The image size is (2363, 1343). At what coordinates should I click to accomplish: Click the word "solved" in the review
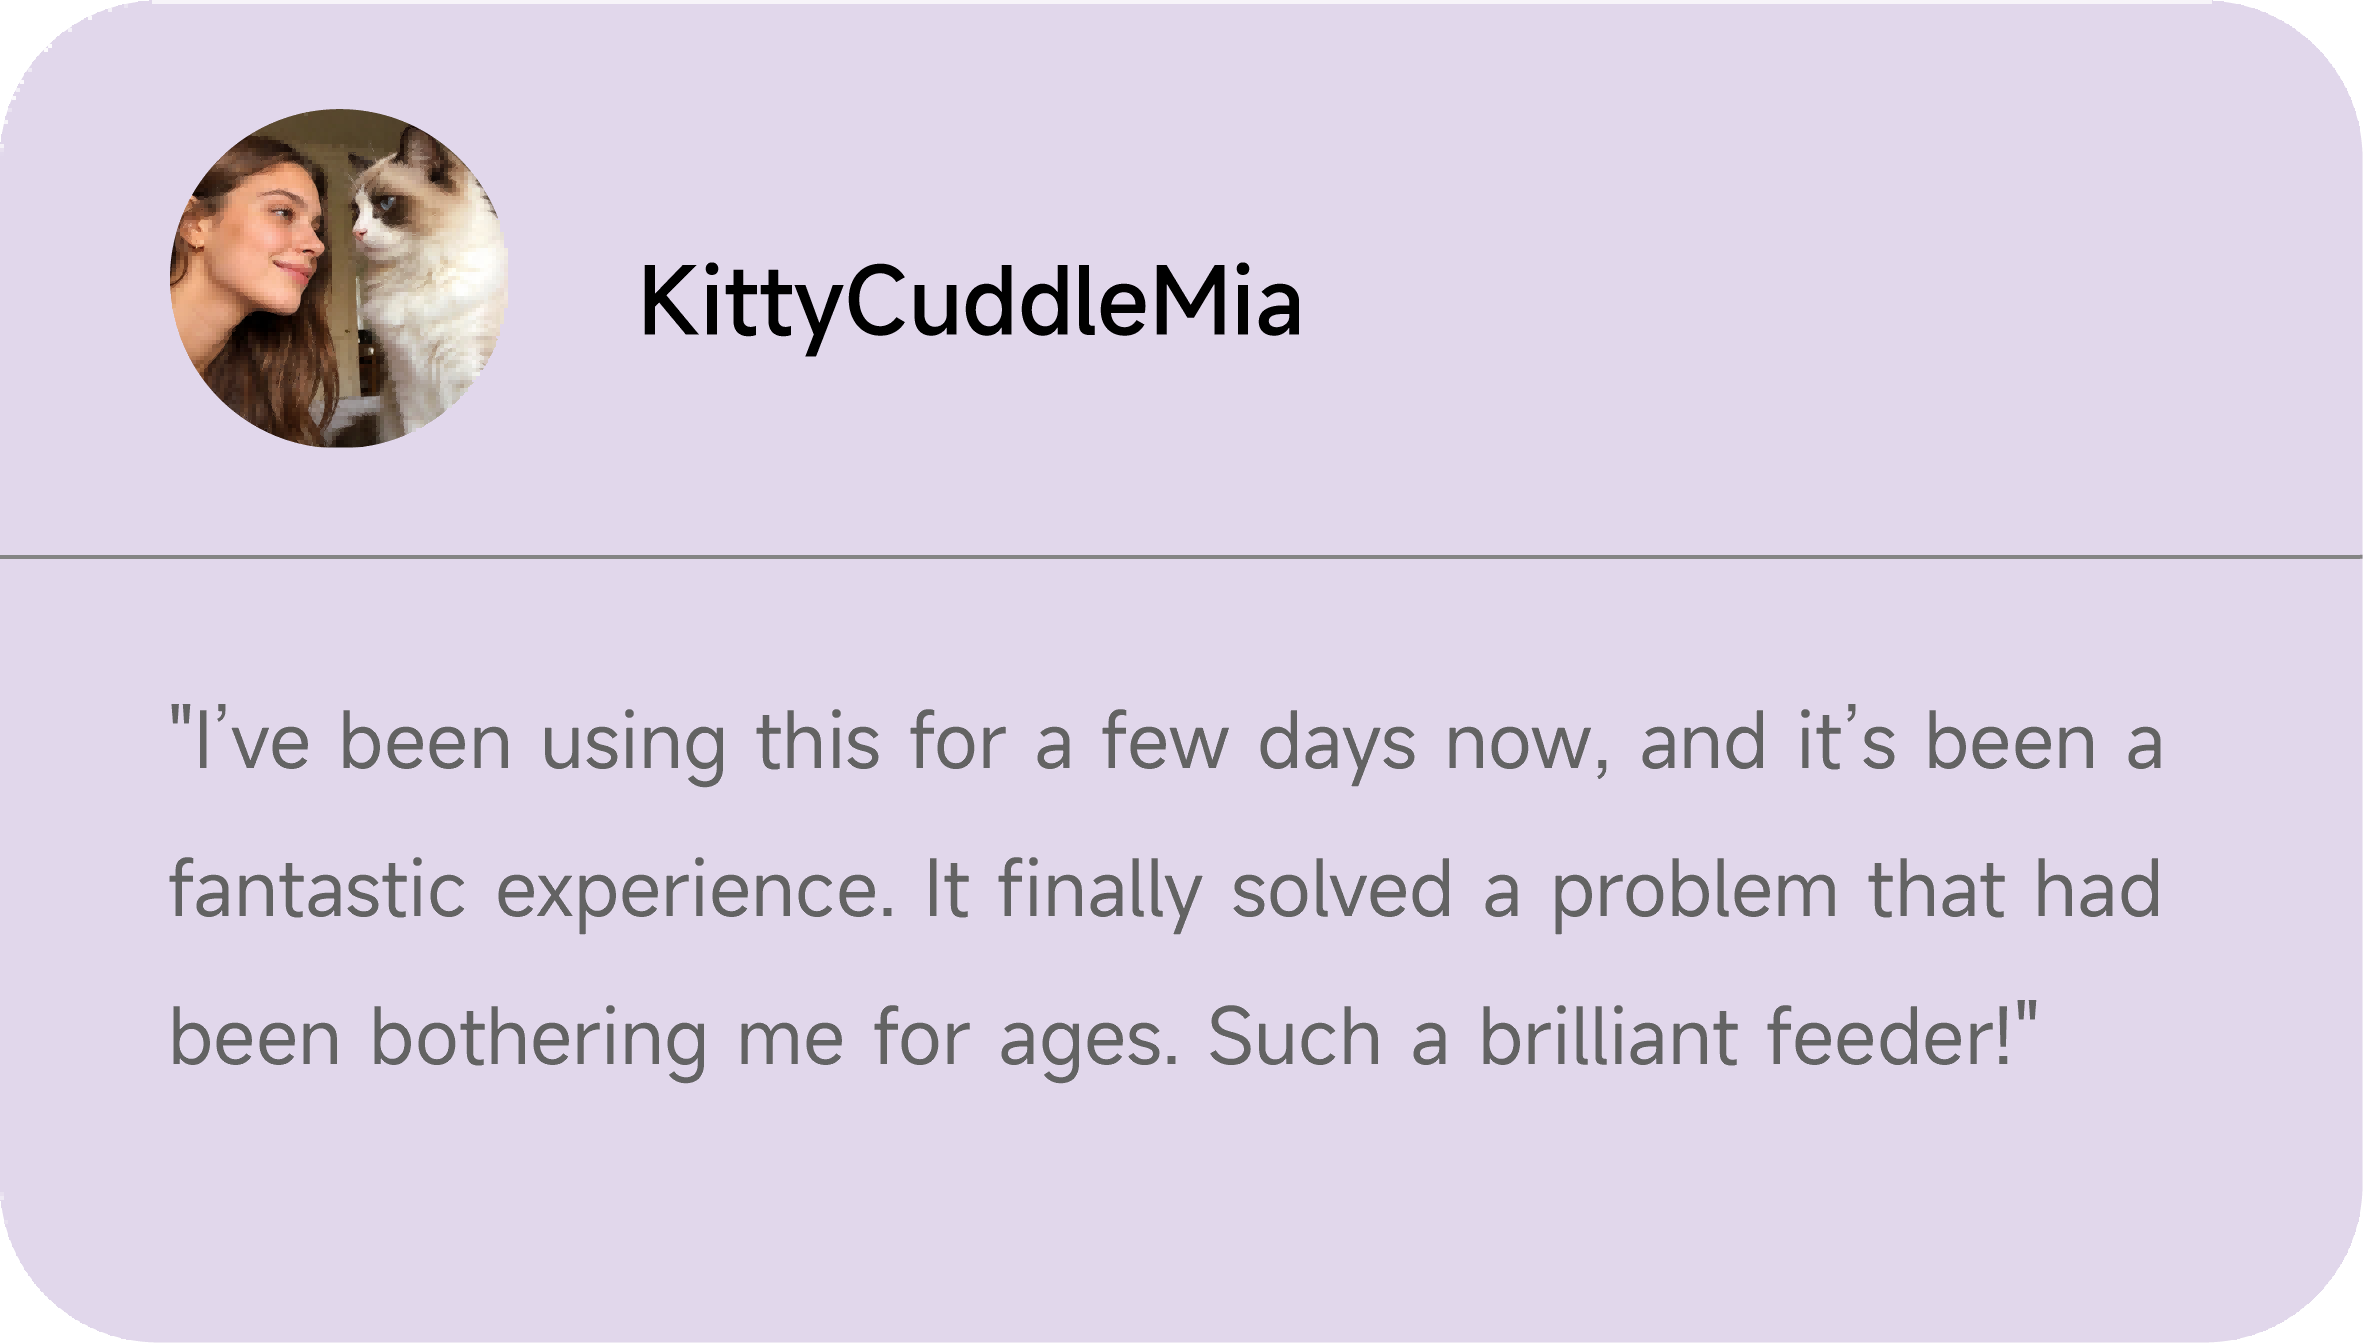point(1341,889)
